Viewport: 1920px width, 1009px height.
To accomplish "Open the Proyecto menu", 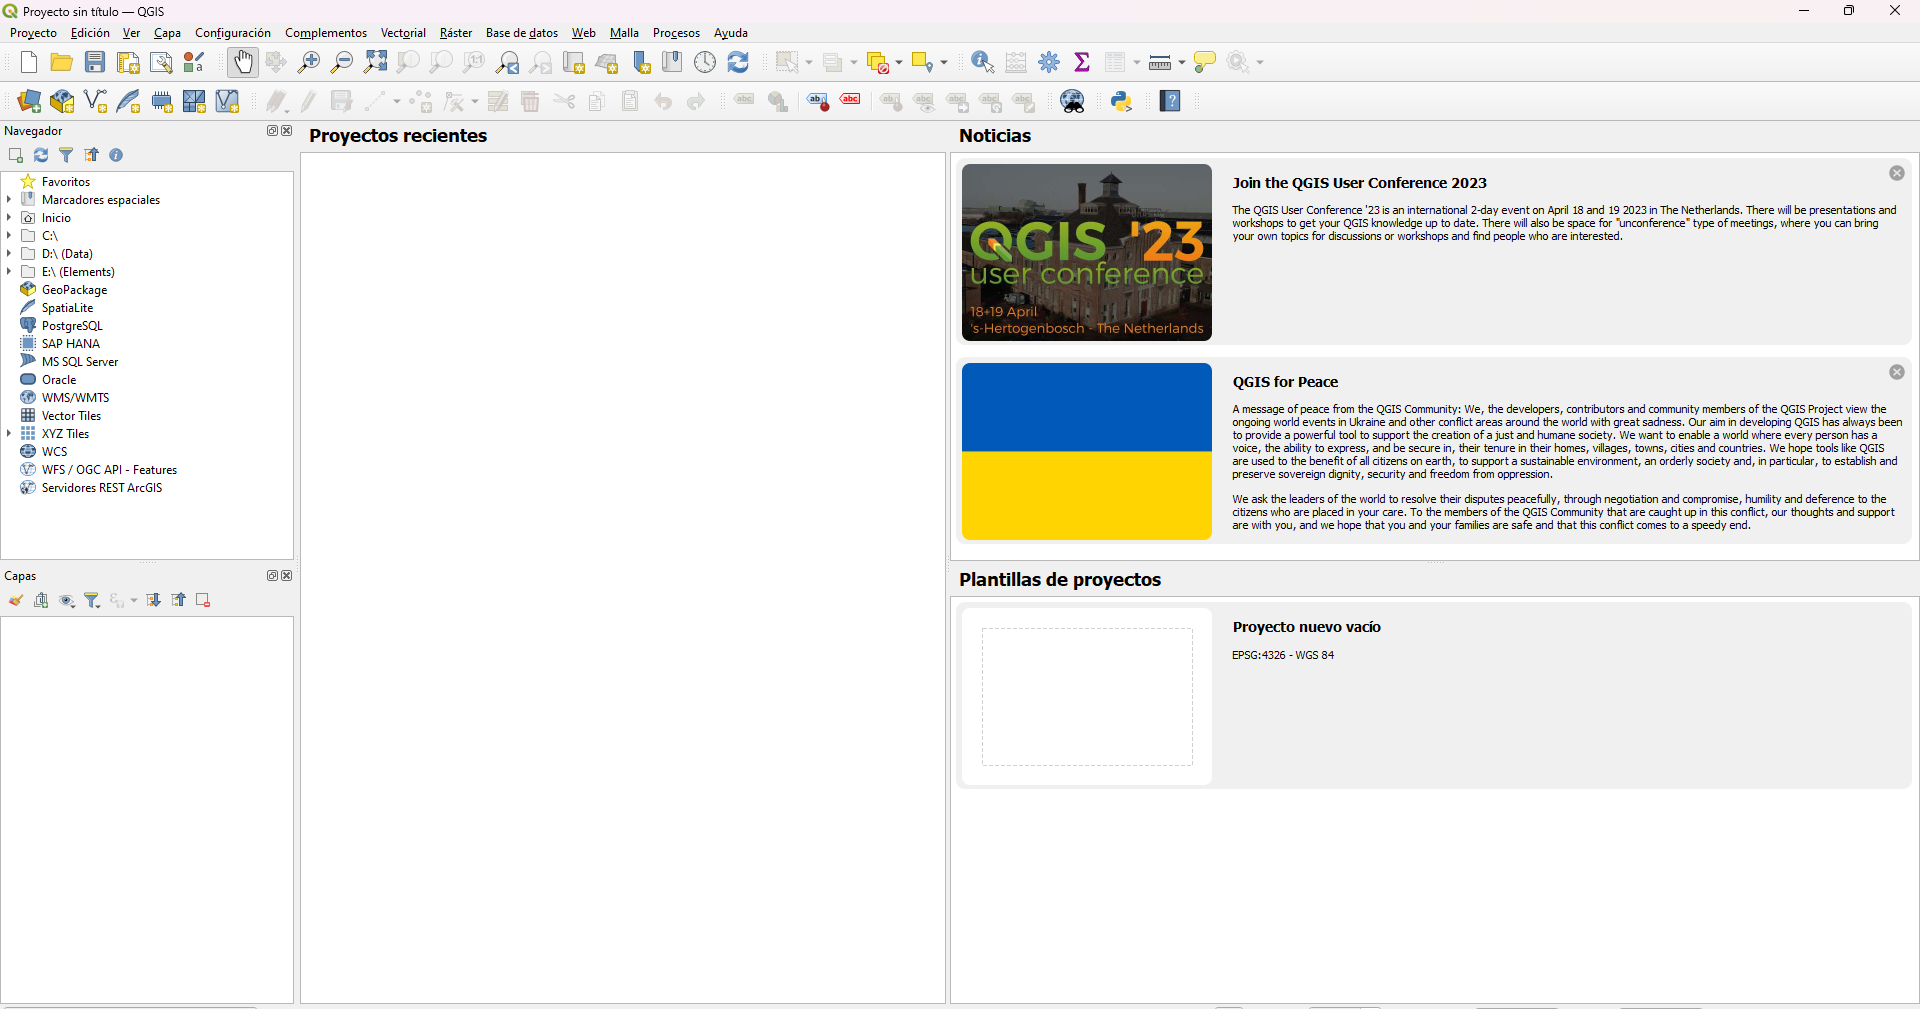I will click(33, 33).
